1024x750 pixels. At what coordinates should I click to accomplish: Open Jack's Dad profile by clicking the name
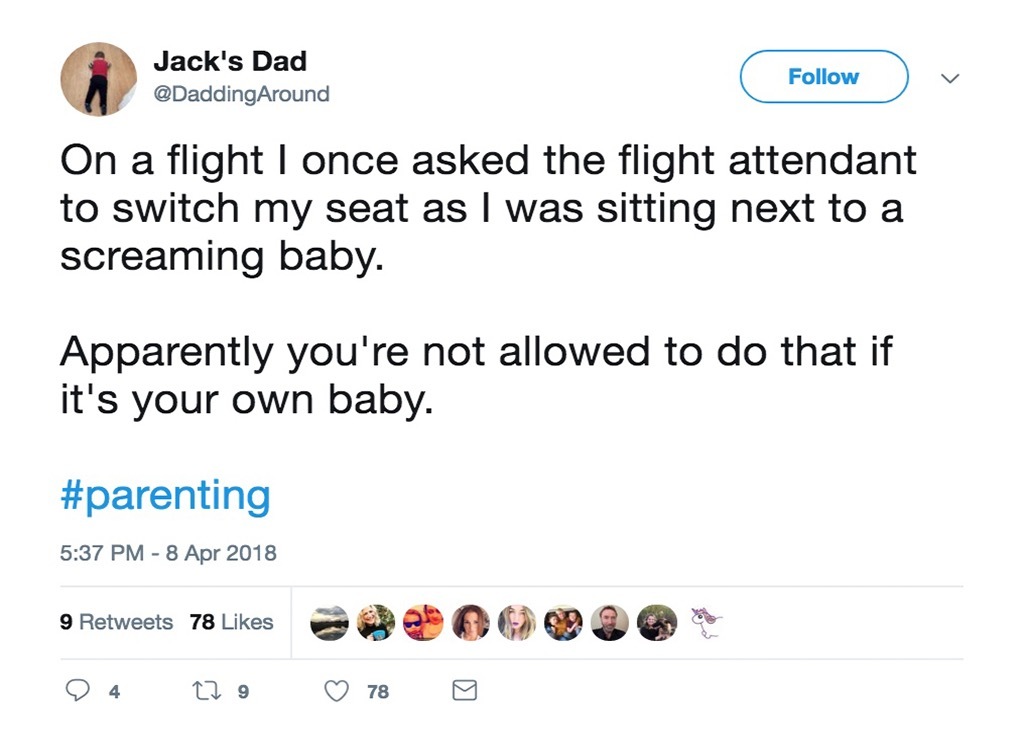(231, 61)
